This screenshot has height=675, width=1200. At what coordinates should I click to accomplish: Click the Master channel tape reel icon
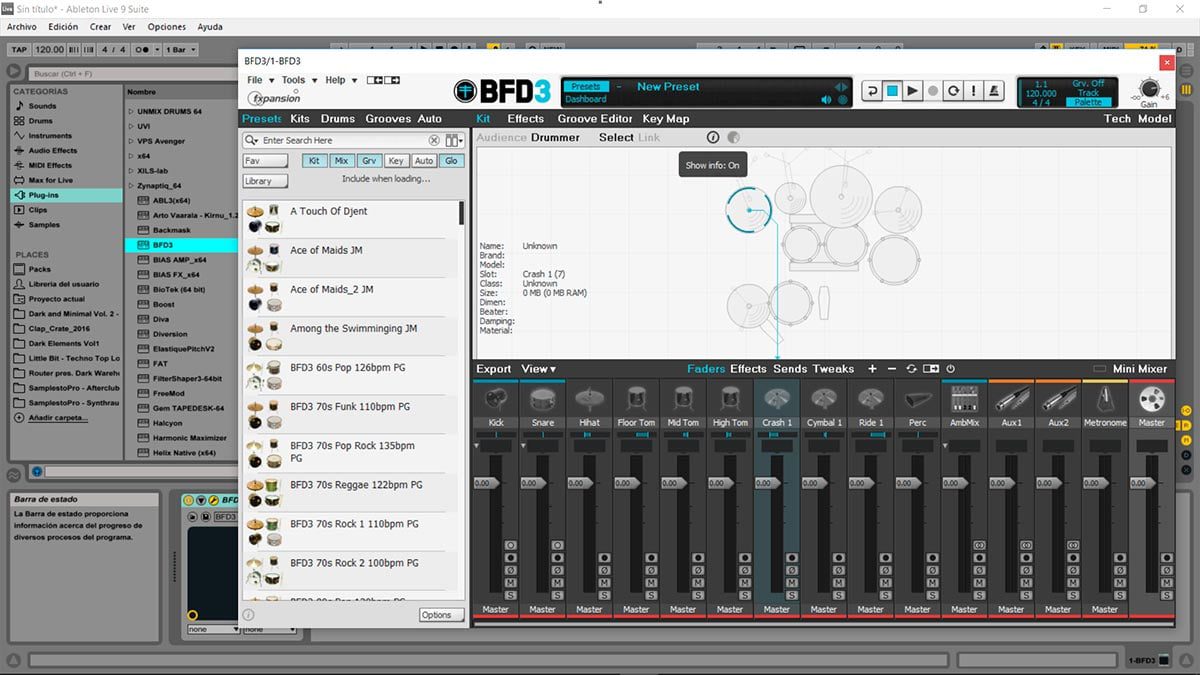(x=1152, y=399)
